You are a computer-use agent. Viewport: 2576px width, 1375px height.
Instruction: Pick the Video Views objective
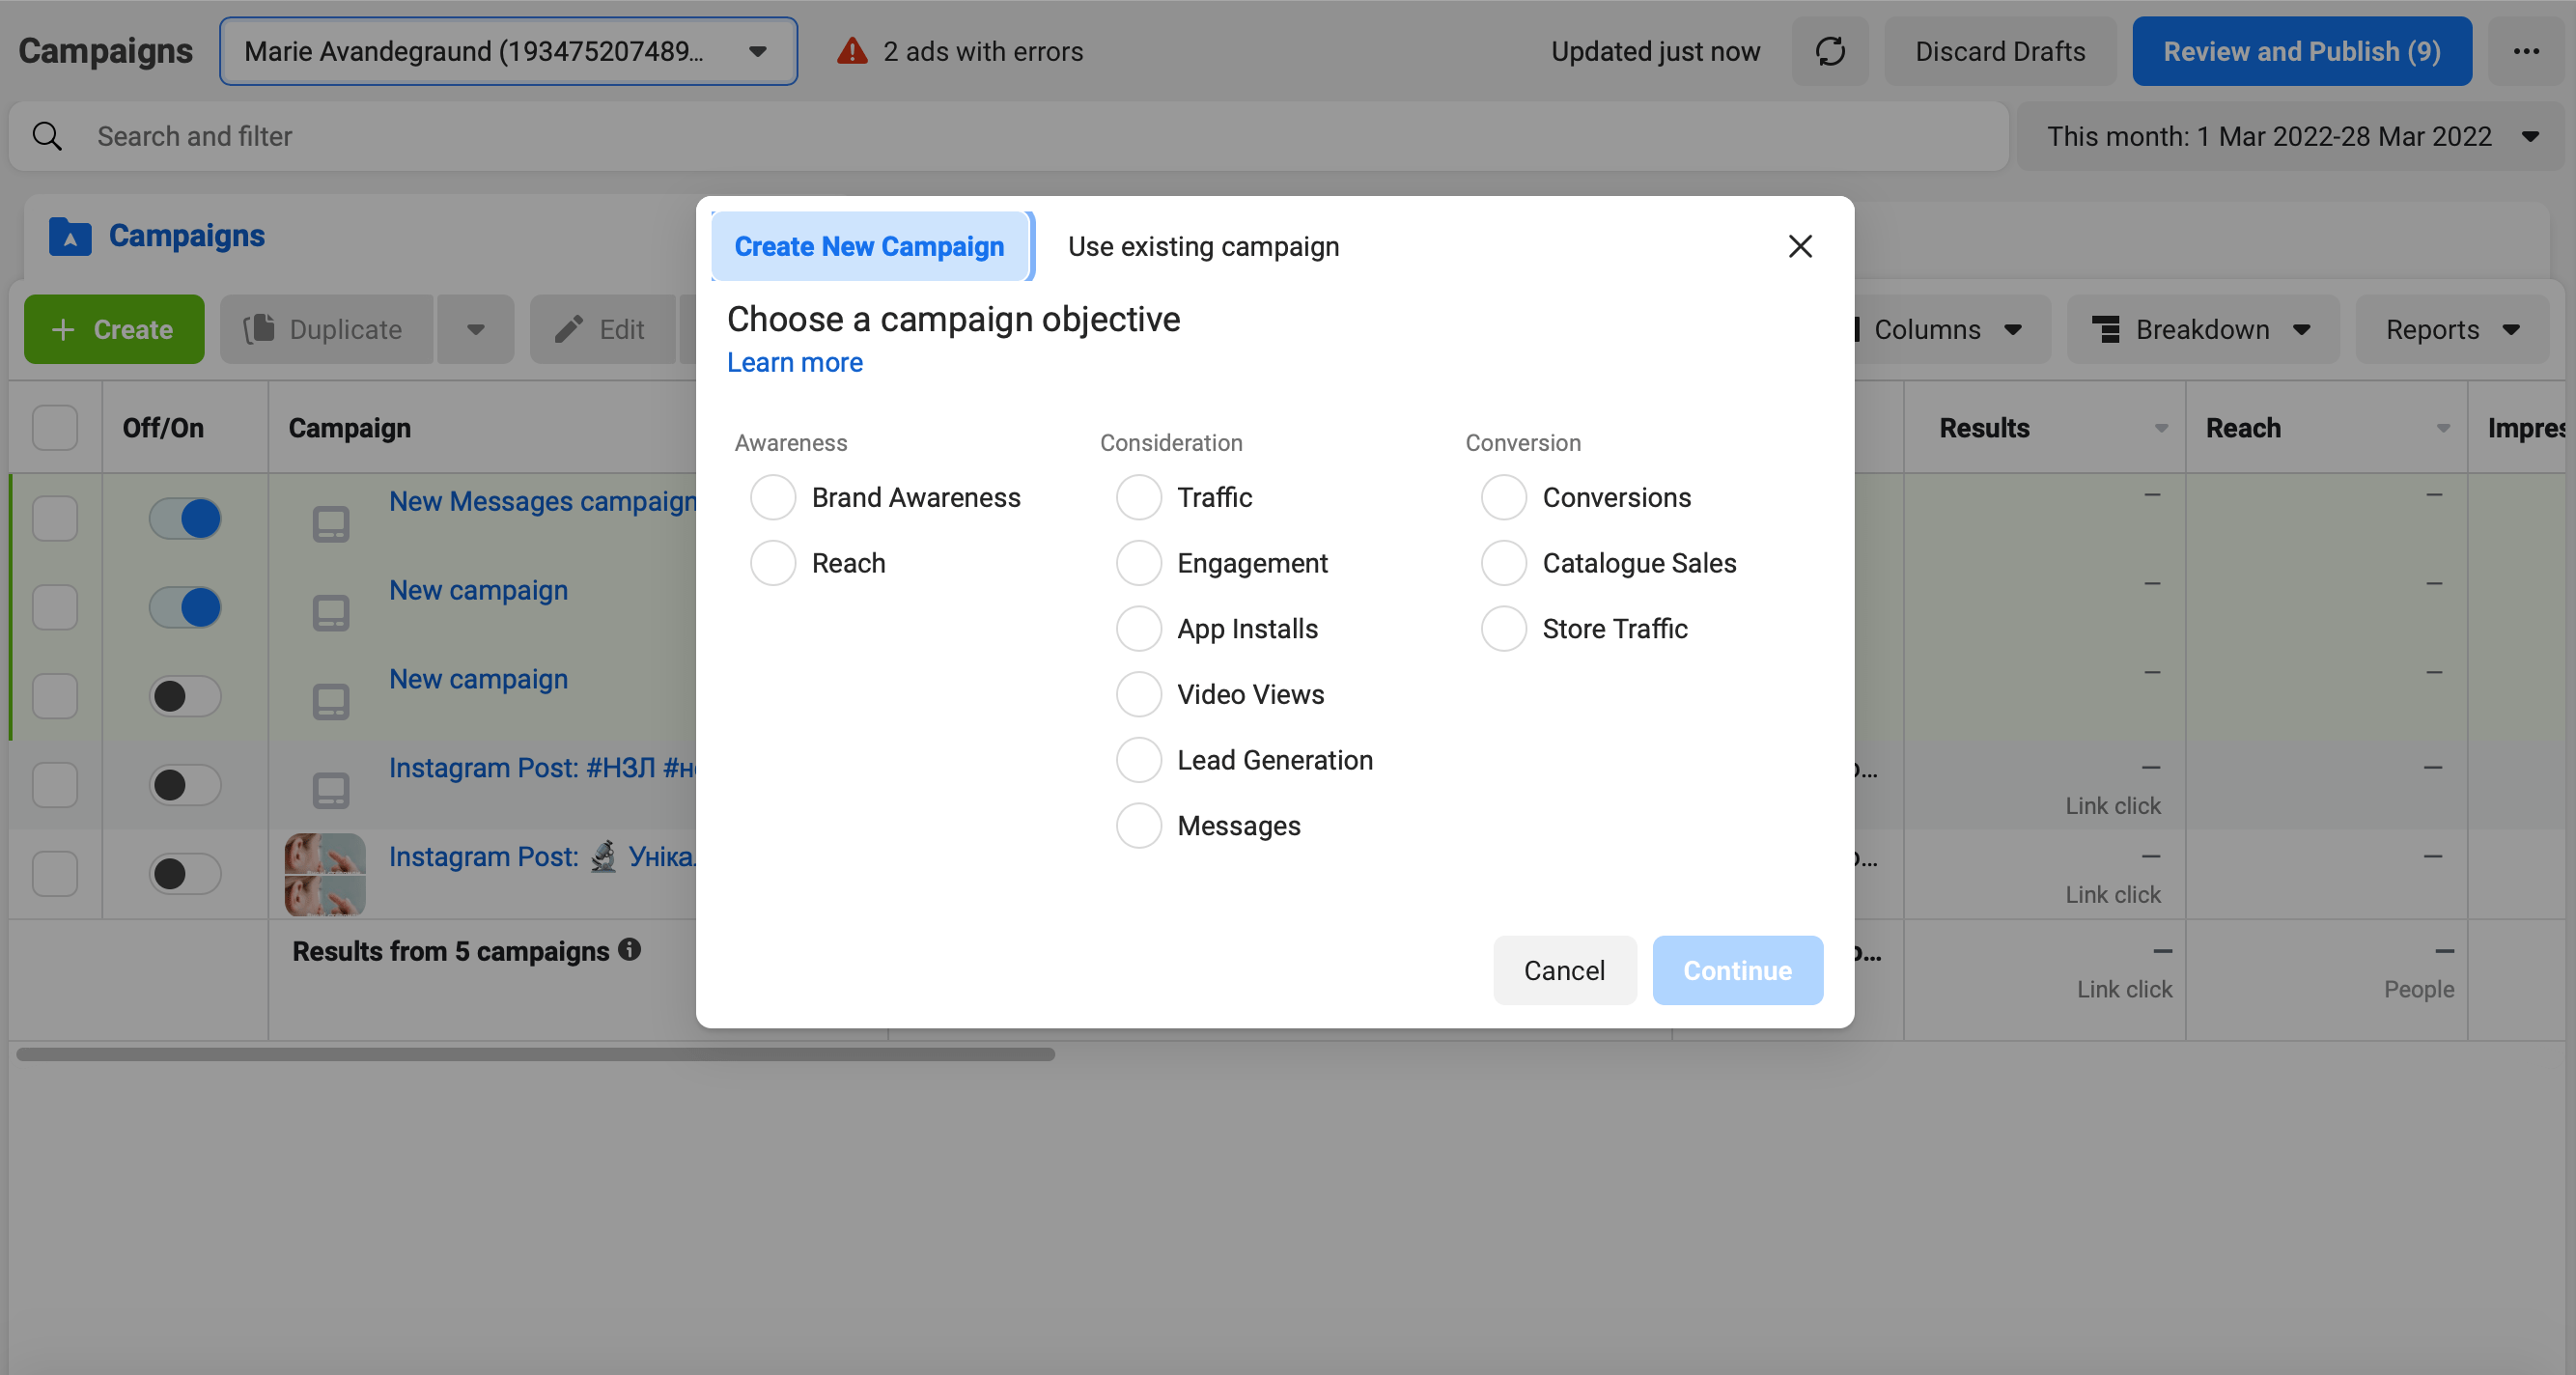1139,694
